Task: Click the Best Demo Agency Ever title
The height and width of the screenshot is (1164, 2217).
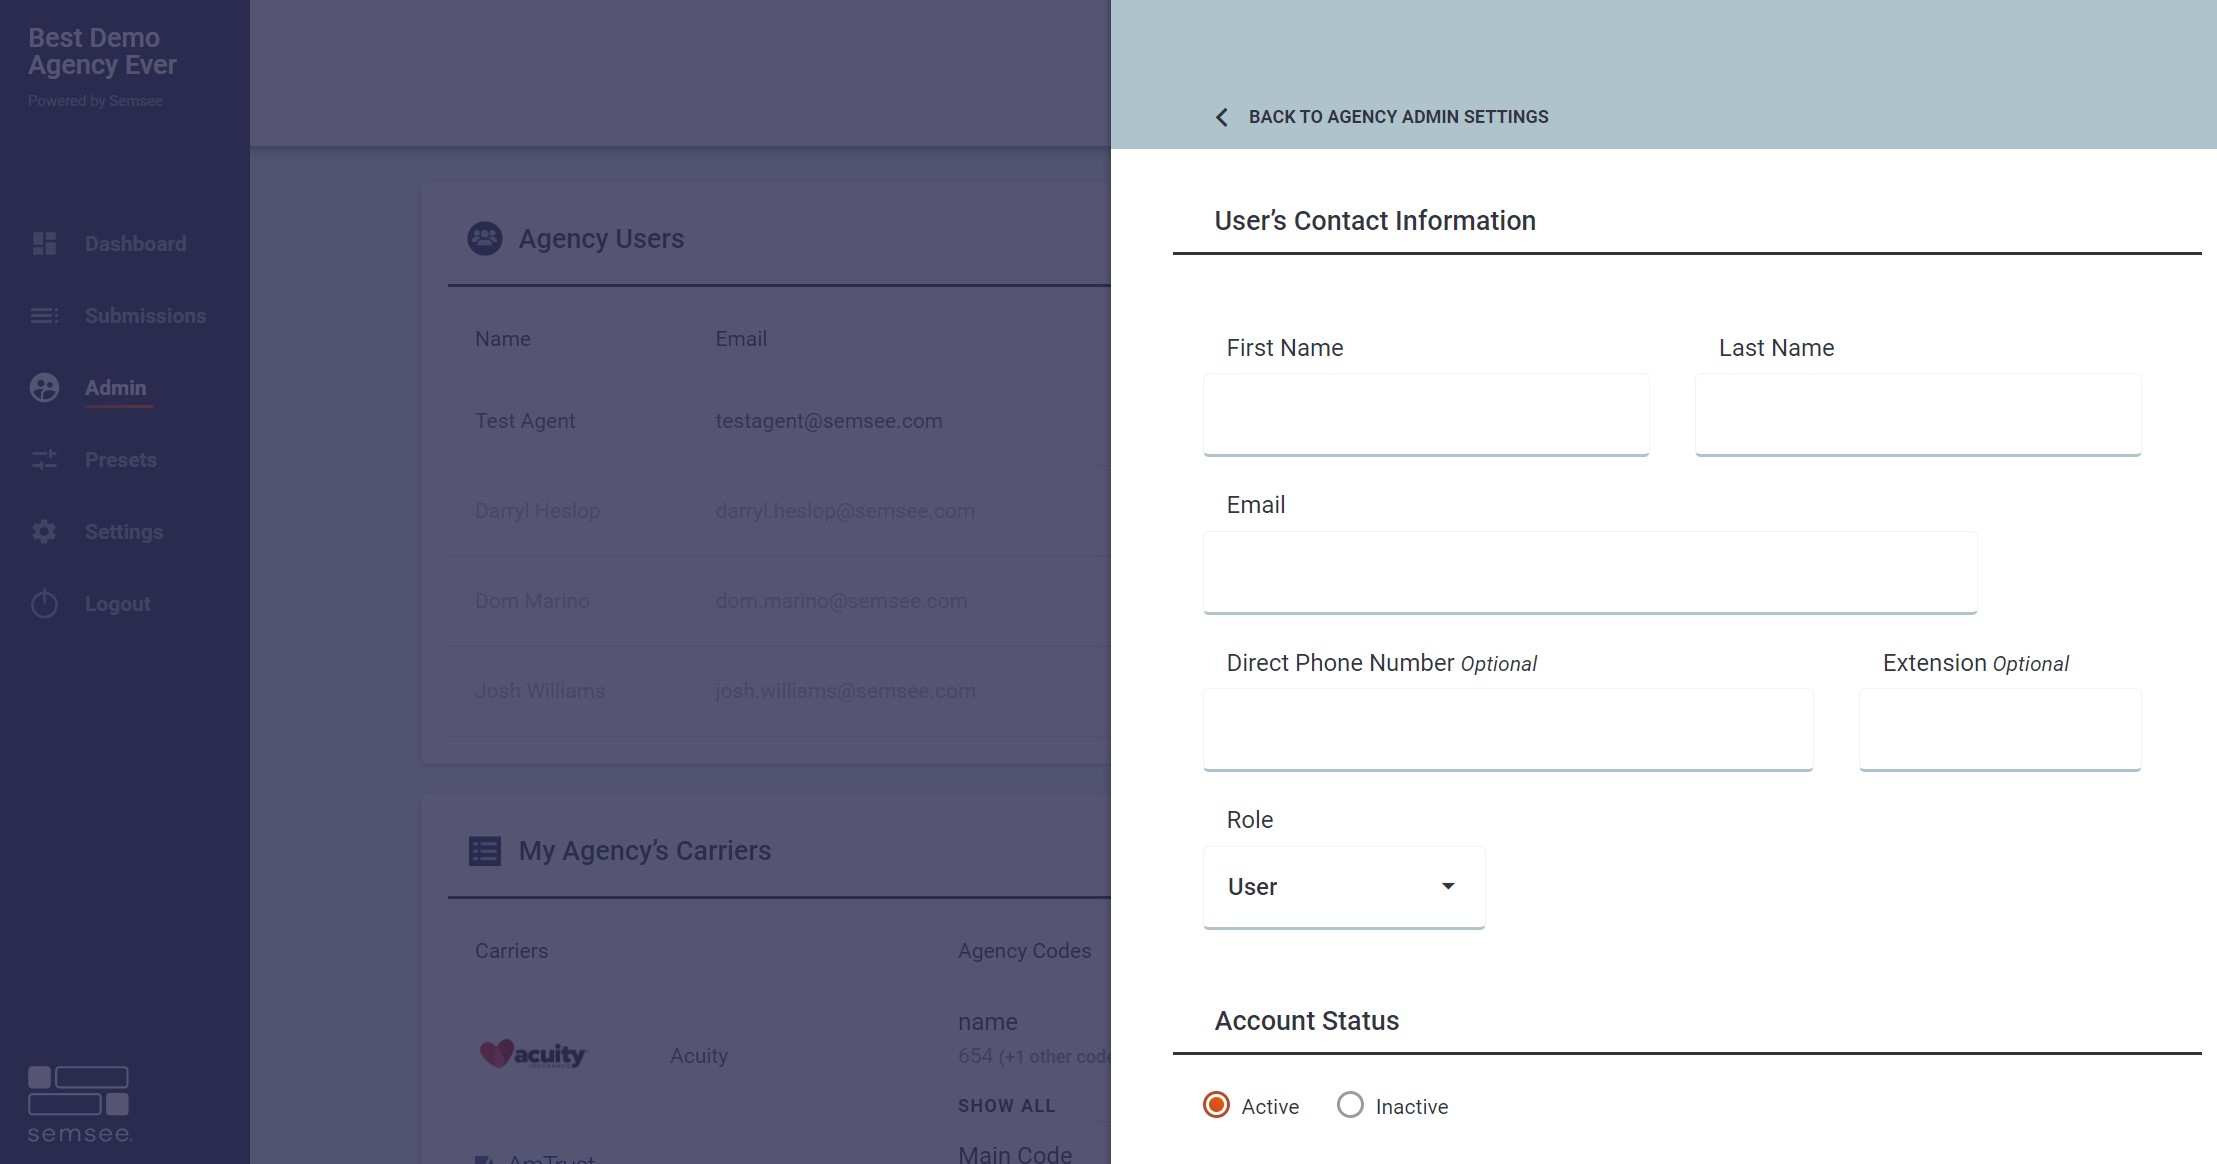Action: tap(102, 51)
